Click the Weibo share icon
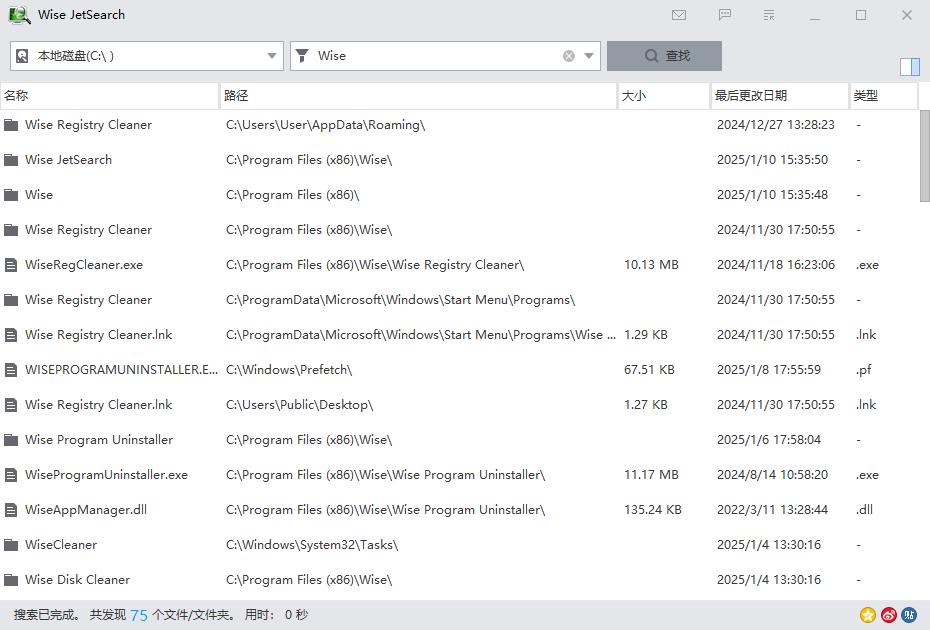930x630 pixels. [x=888, y=615]
